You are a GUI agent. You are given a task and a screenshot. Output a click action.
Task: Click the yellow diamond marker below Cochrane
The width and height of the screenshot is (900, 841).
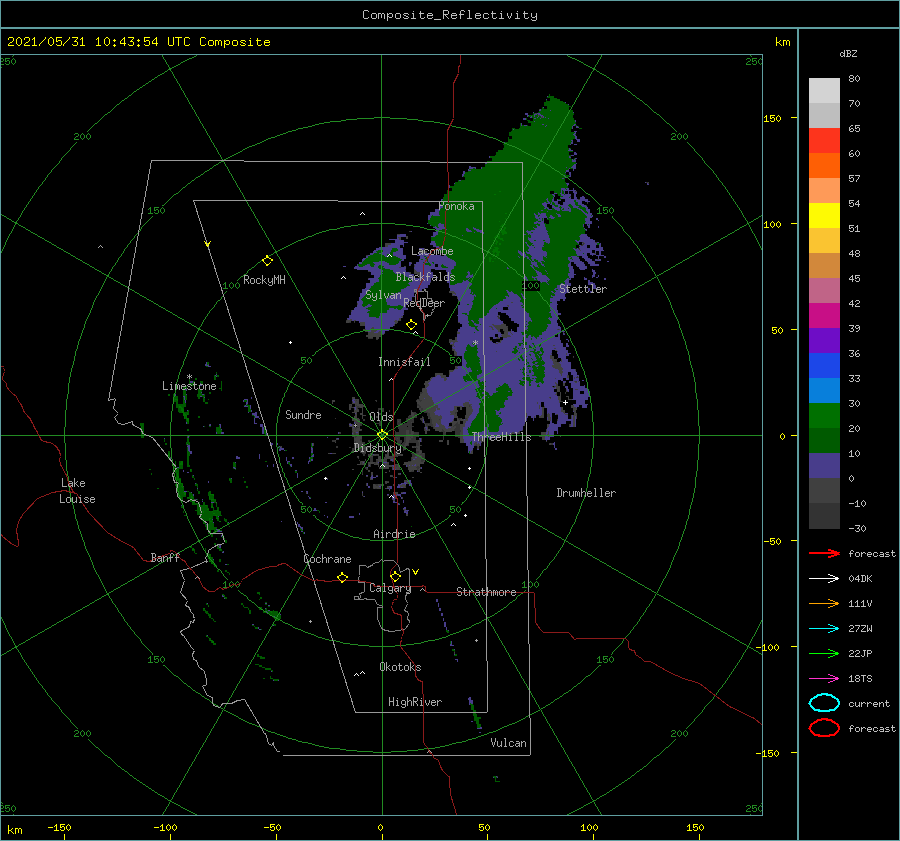[x=343, y=578]
